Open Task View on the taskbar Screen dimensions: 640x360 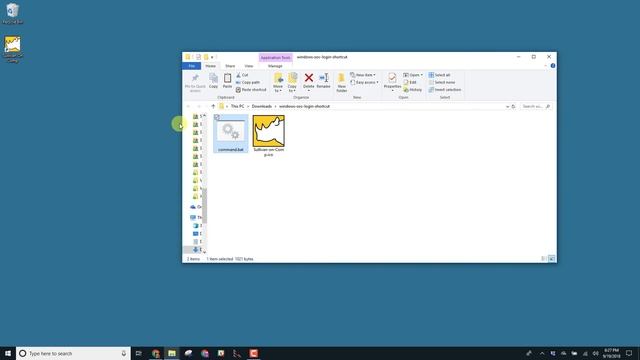click(x=138, y=353)
